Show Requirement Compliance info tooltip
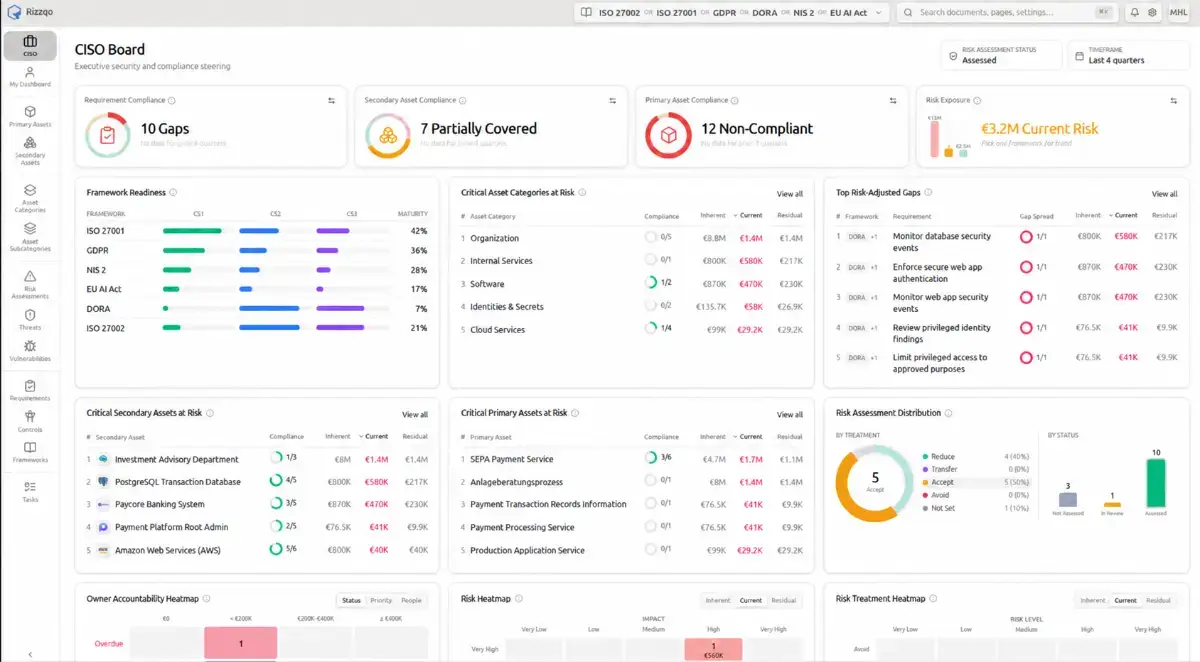This screenshot has height=662, width=1200. point(172,100)
